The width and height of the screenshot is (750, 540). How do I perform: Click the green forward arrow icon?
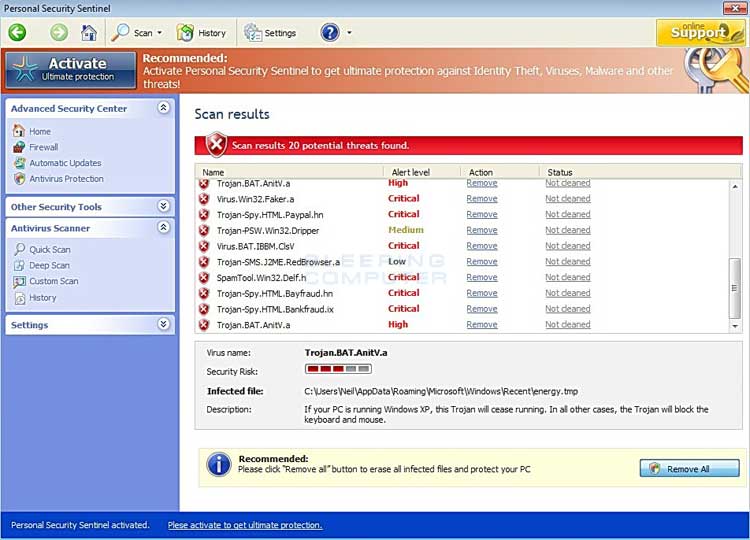(59, 33)
